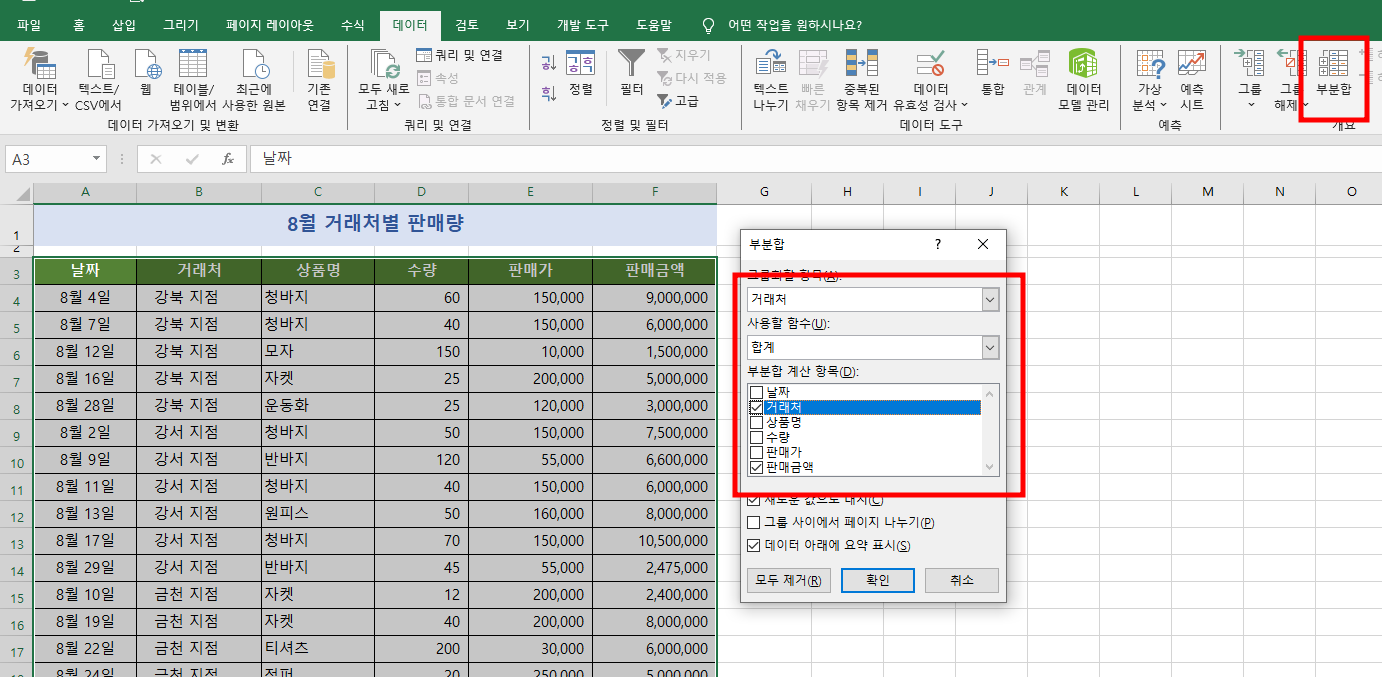The image size is (1382, 677).
Task: Switch to the 보기 tab
Action: 518,25
